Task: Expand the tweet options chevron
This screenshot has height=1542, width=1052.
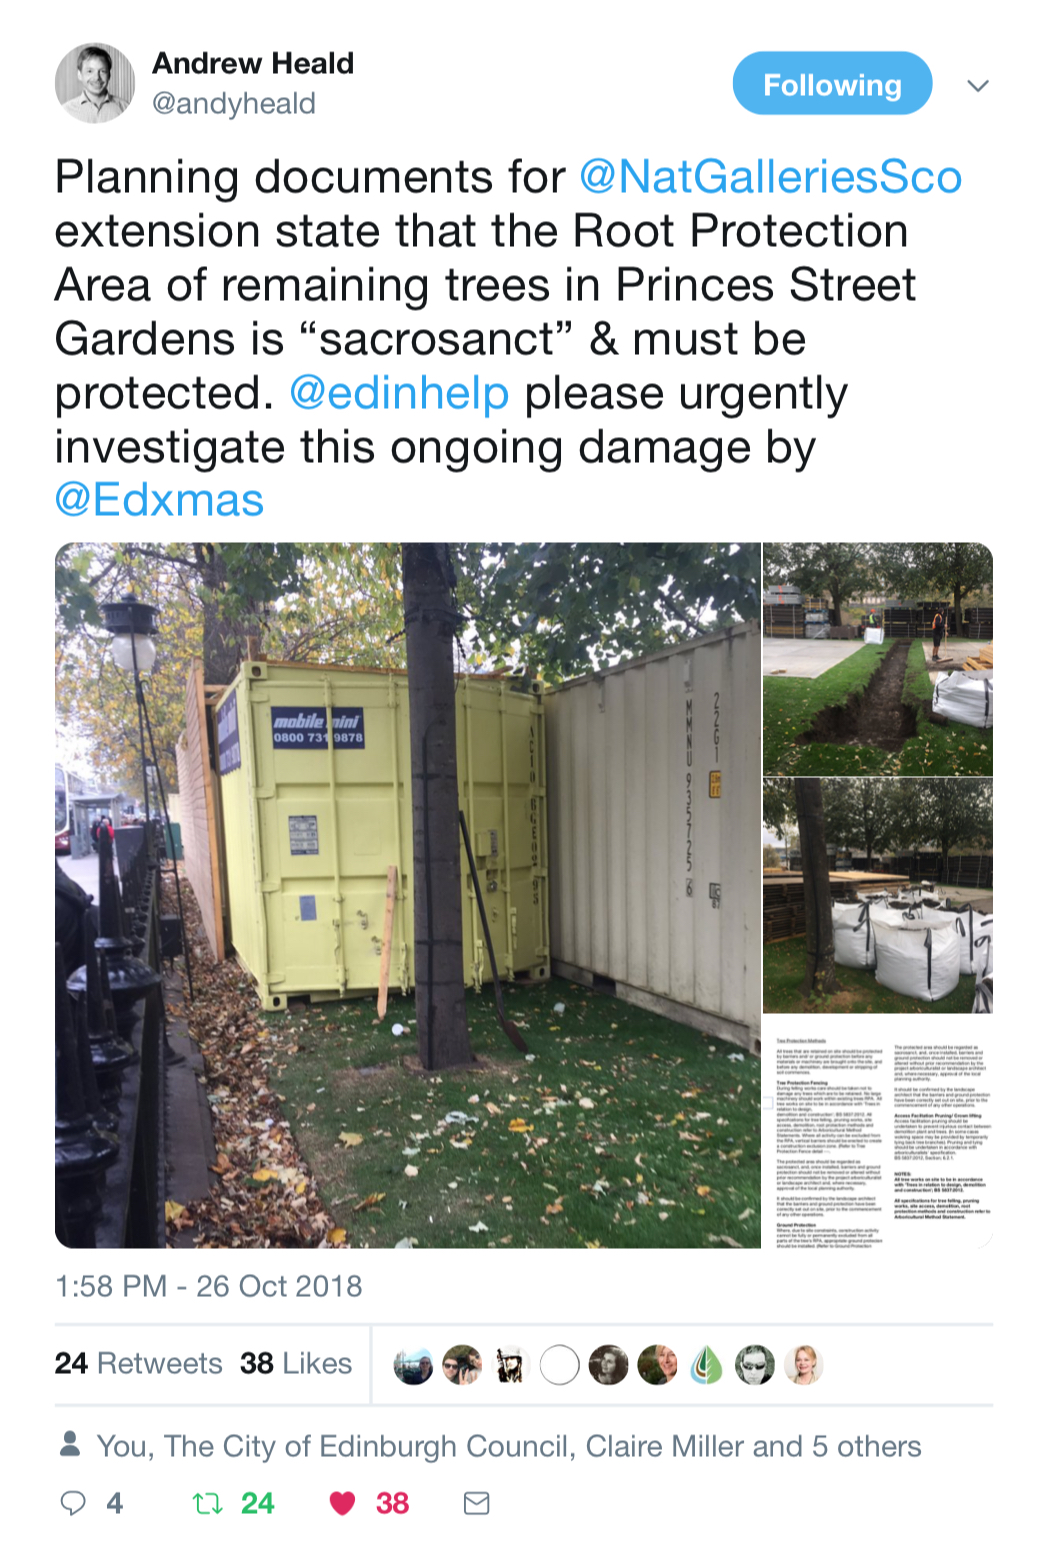Action: point(978,86)
